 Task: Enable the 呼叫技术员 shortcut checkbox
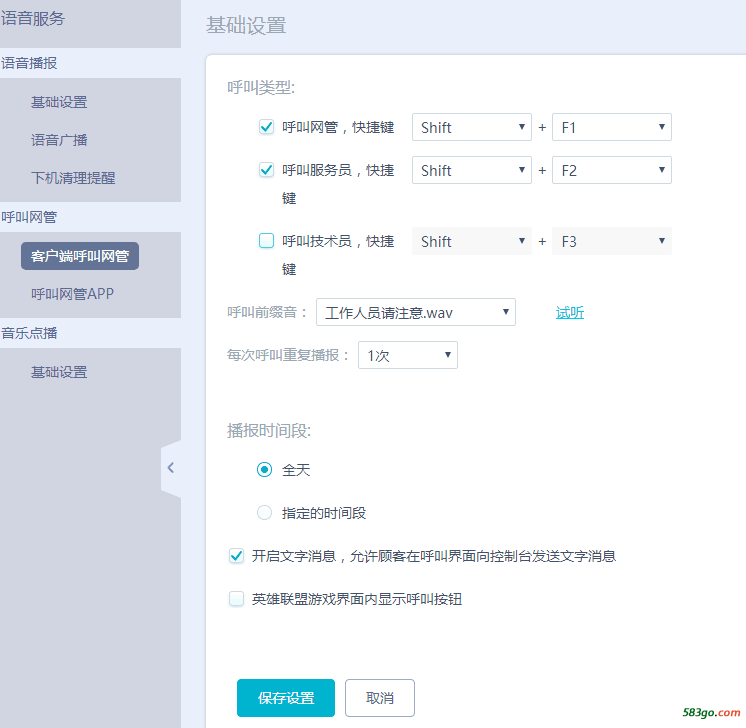266,241
